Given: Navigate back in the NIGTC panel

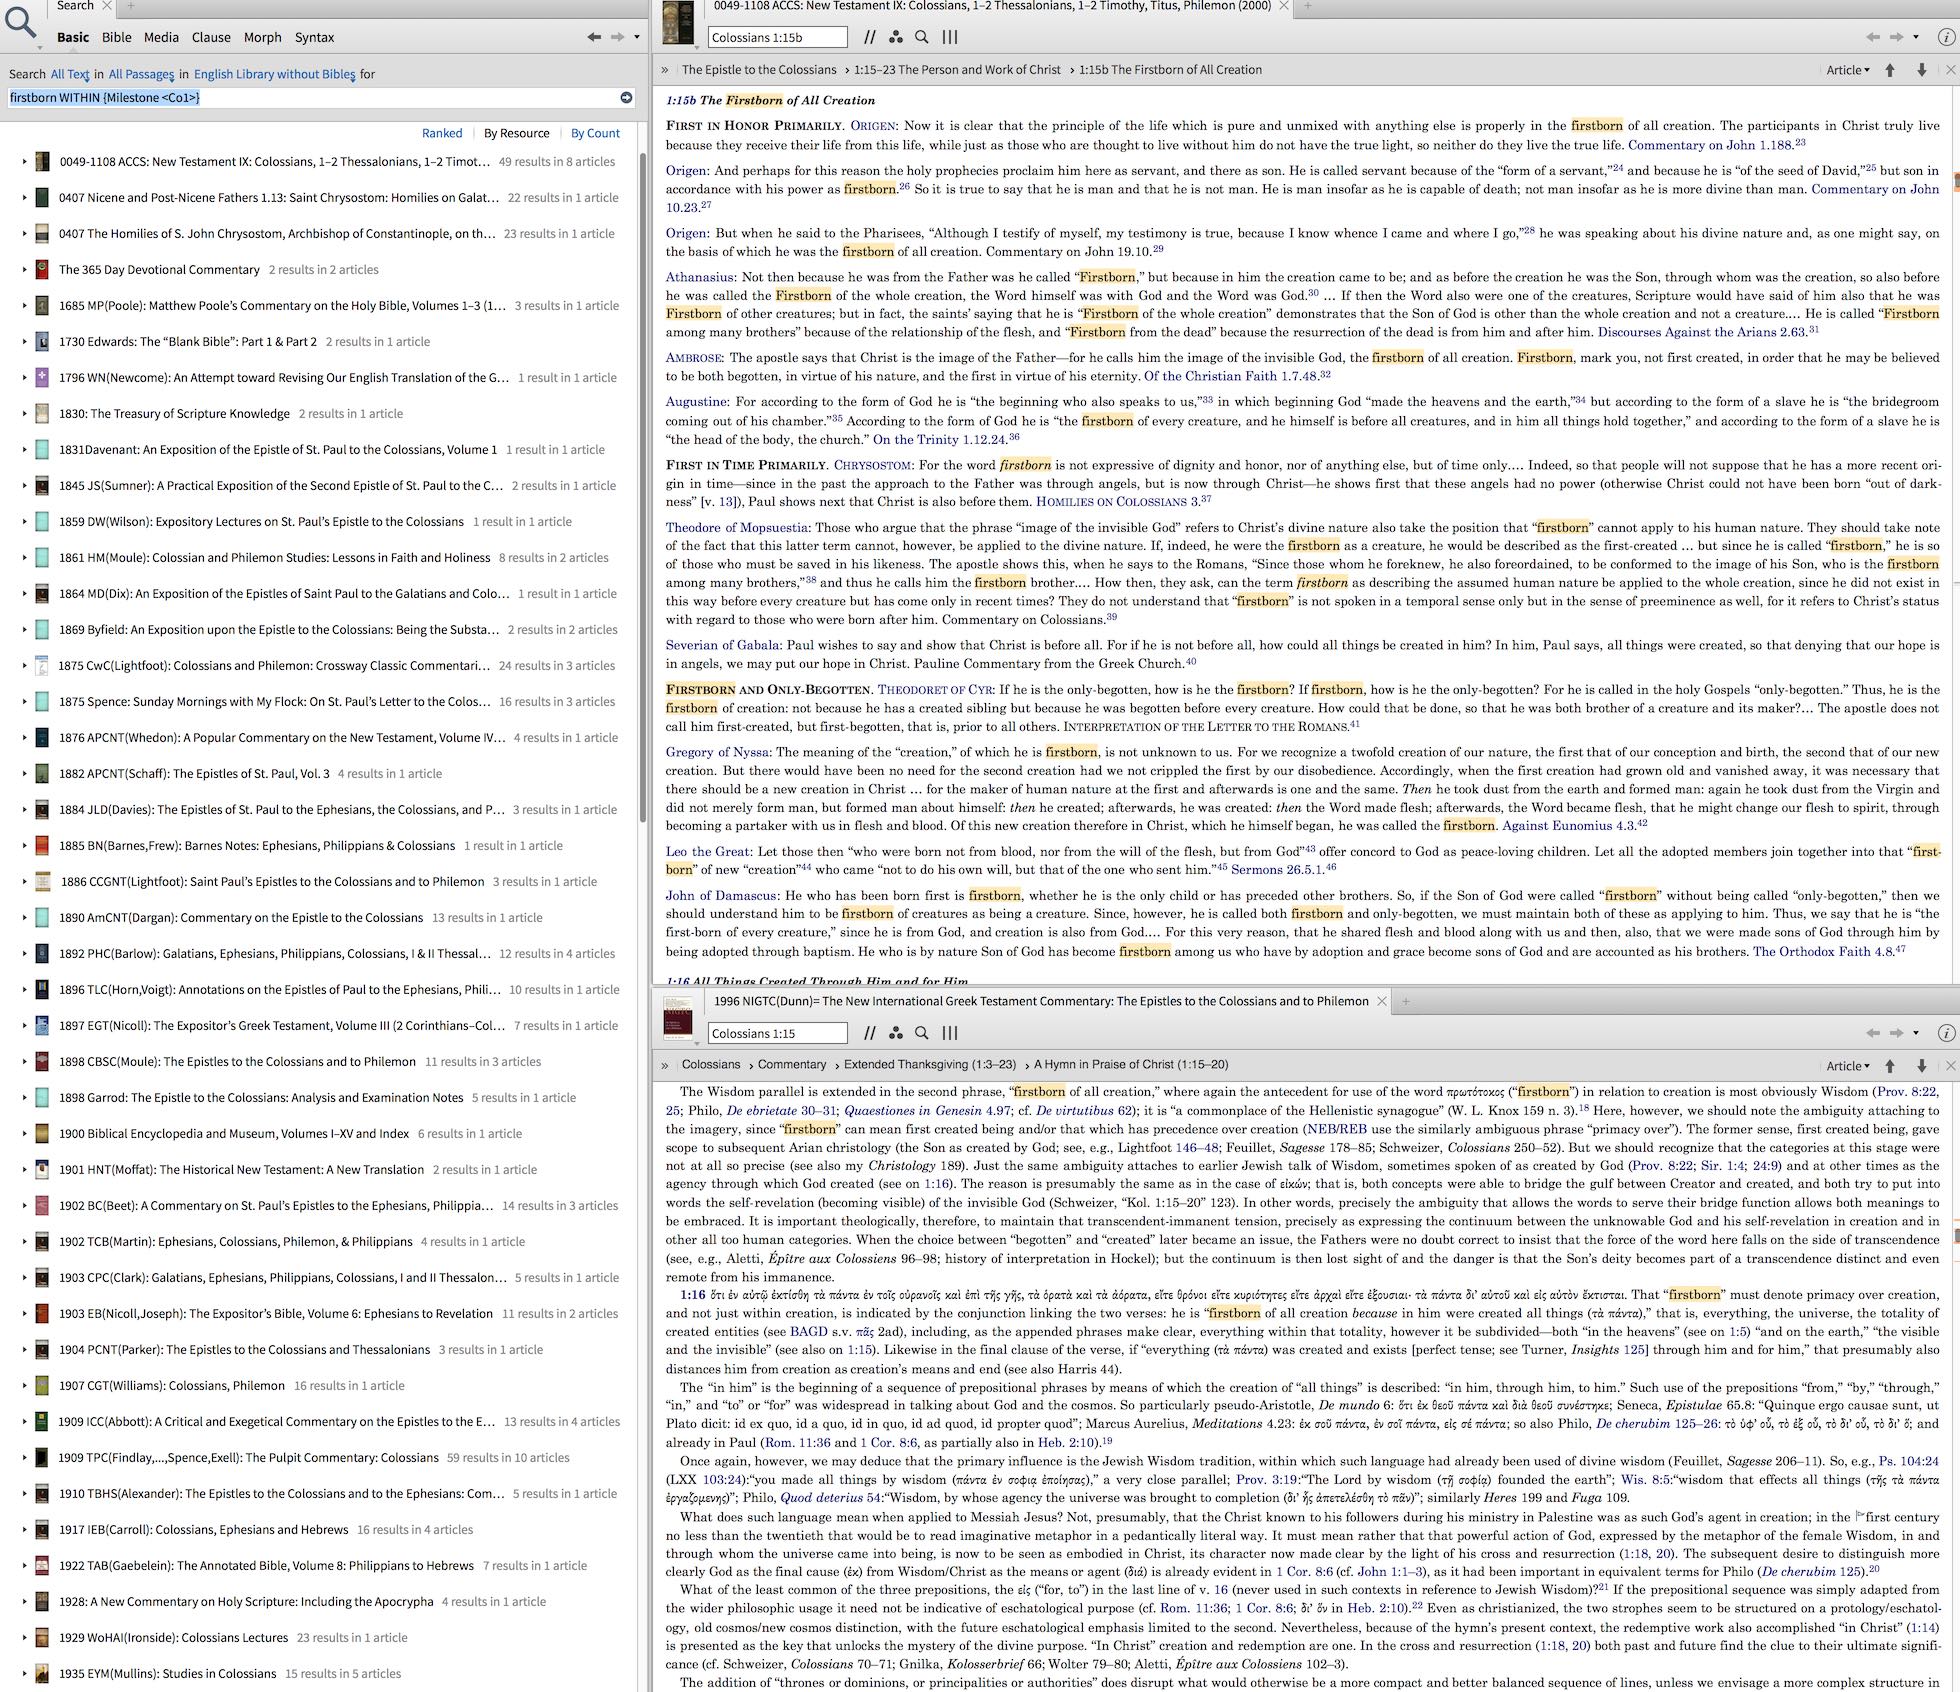Looking at the screenshot, I should (x=1873, y=1033).
